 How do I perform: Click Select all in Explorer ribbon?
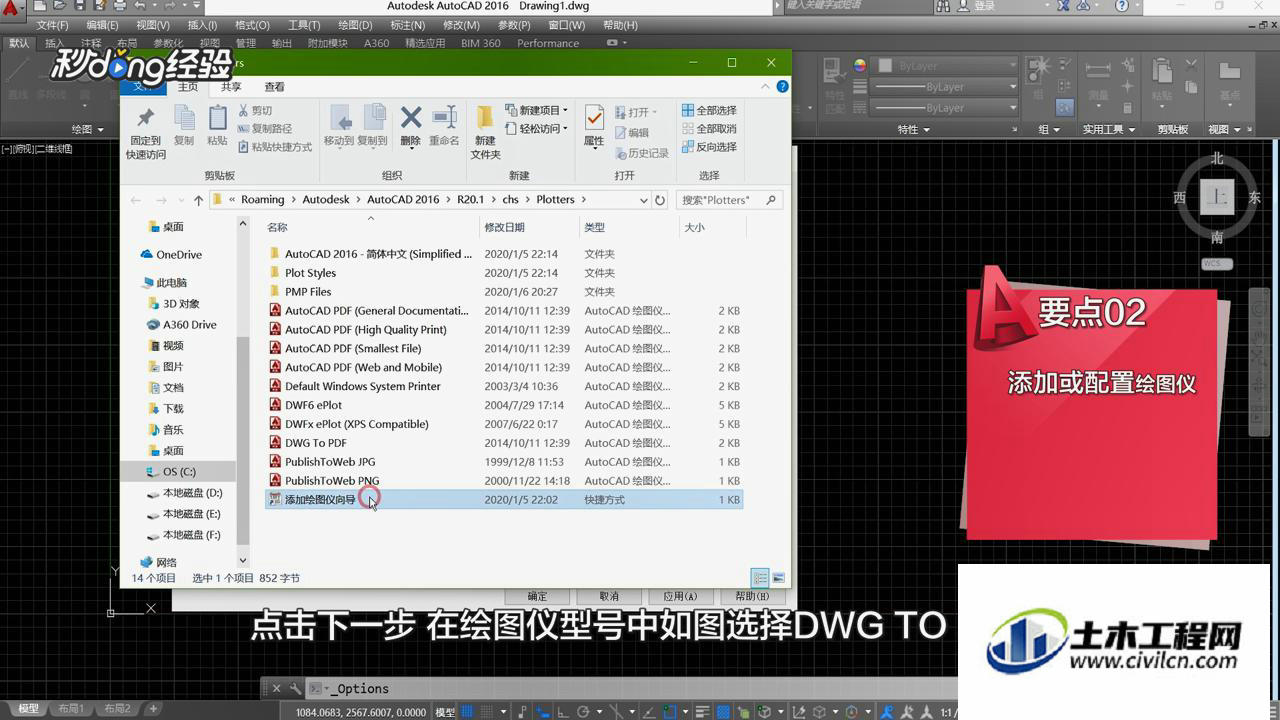click(709, 110)
